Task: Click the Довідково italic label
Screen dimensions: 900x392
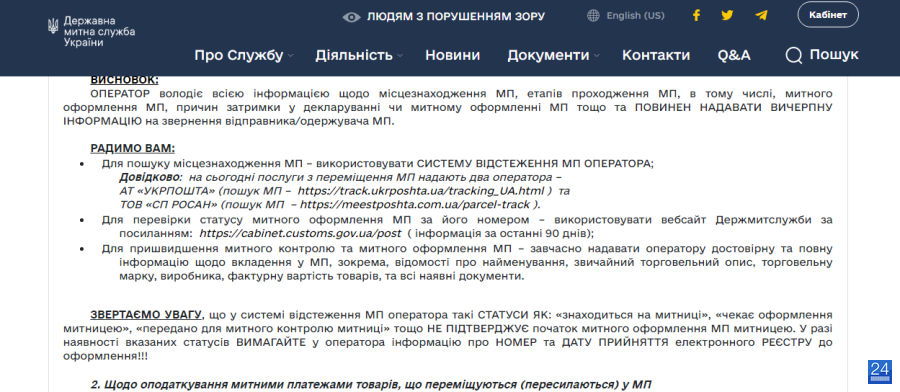Action: tap(151, 177)
